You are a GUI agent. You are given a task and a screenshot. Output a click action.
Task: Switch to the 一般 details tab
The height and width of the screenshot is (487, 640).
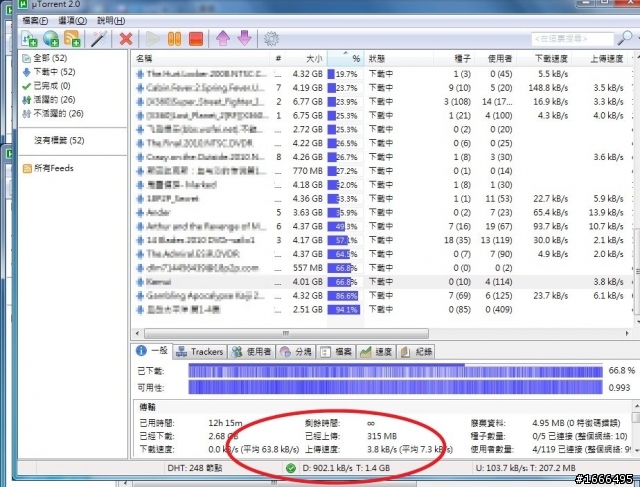151,351
